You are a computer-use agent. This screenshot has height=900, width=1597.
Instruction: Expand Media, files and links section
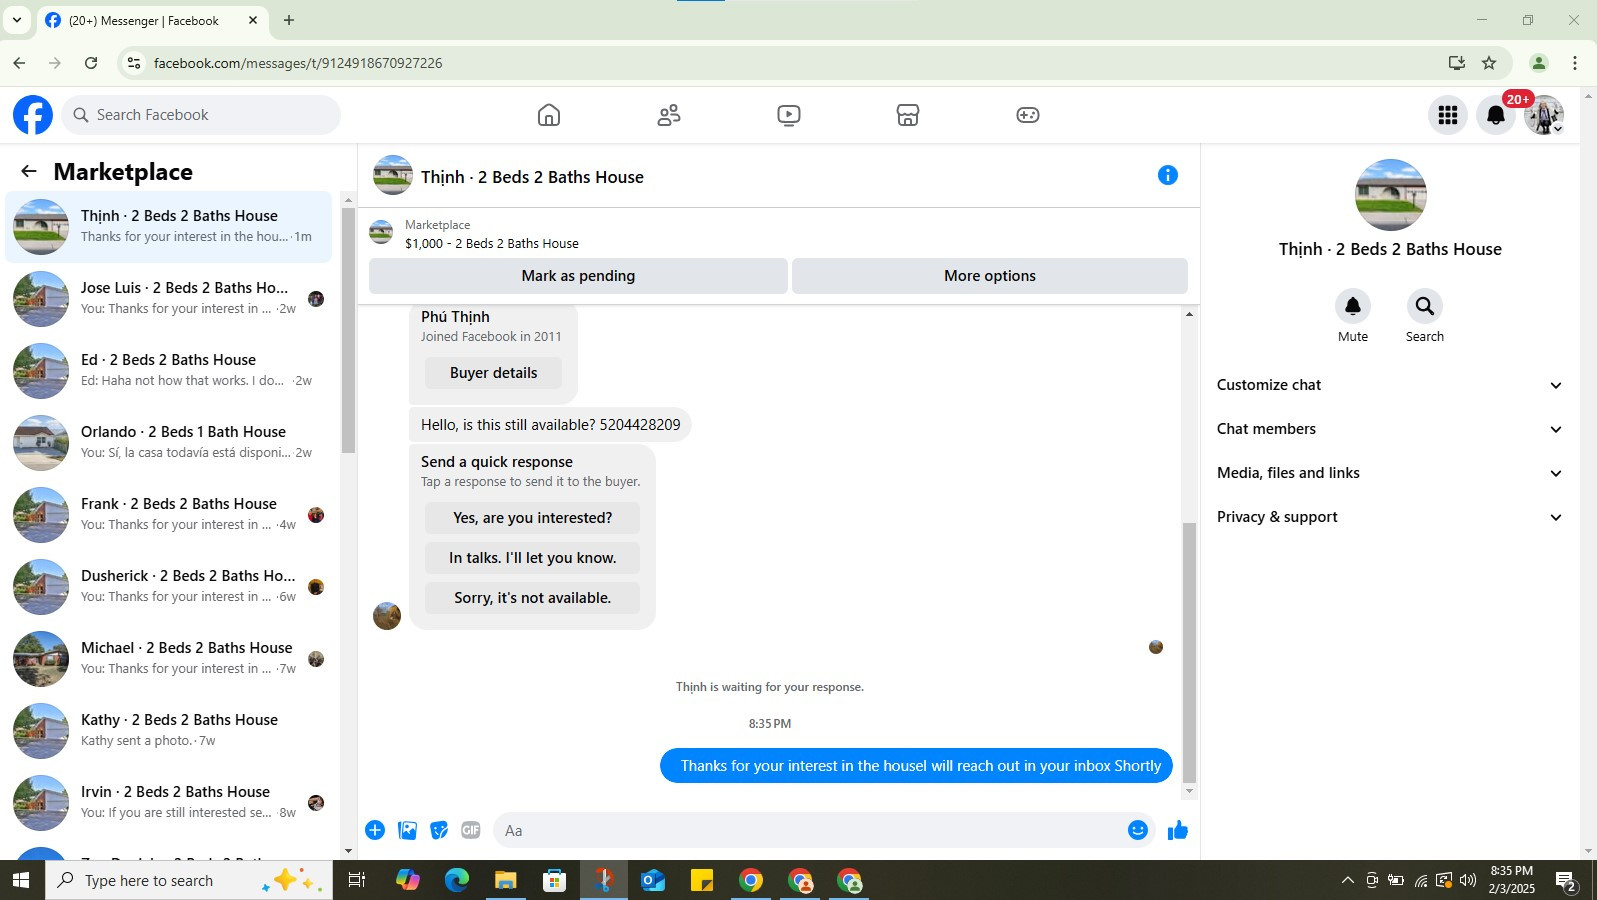point(1389,473)
